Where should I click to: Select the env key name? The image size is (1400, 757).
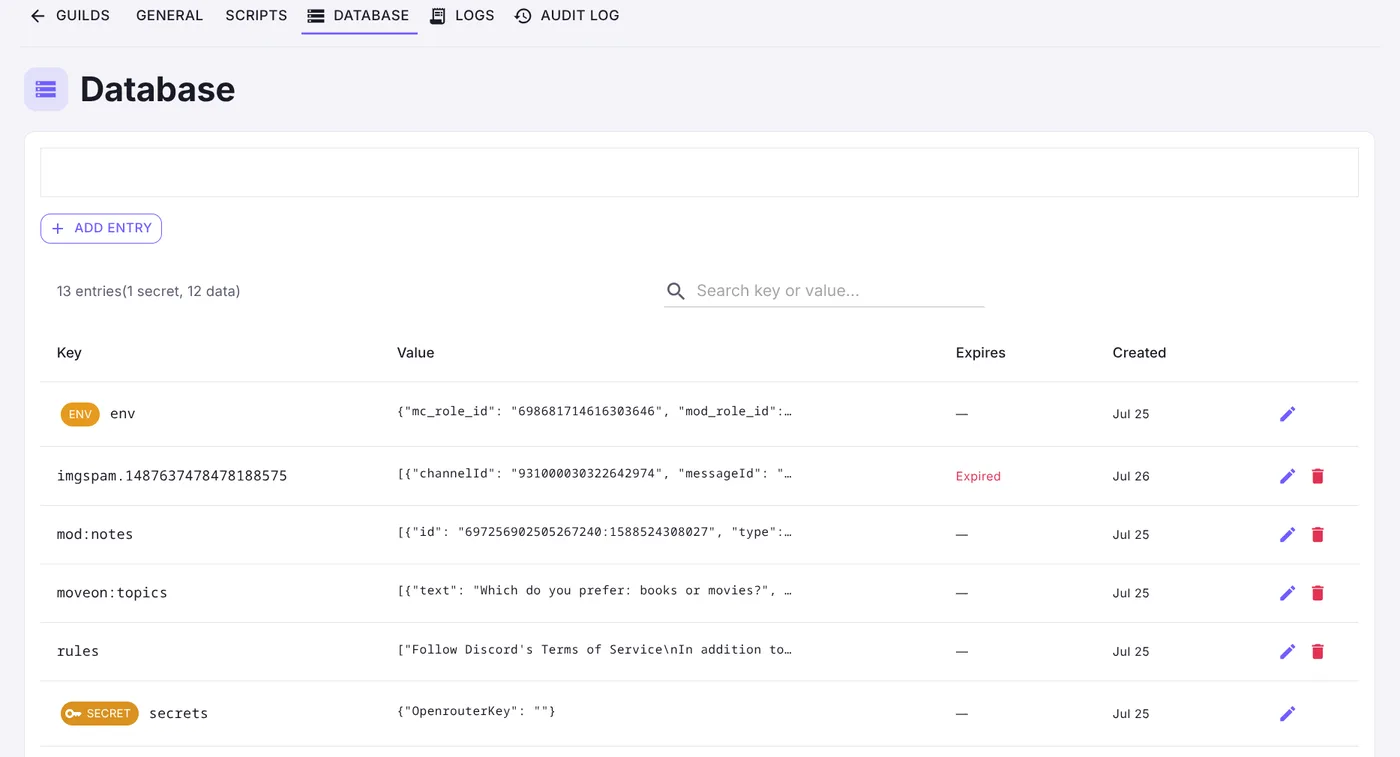pyautogui.click(x=122, y=414)
